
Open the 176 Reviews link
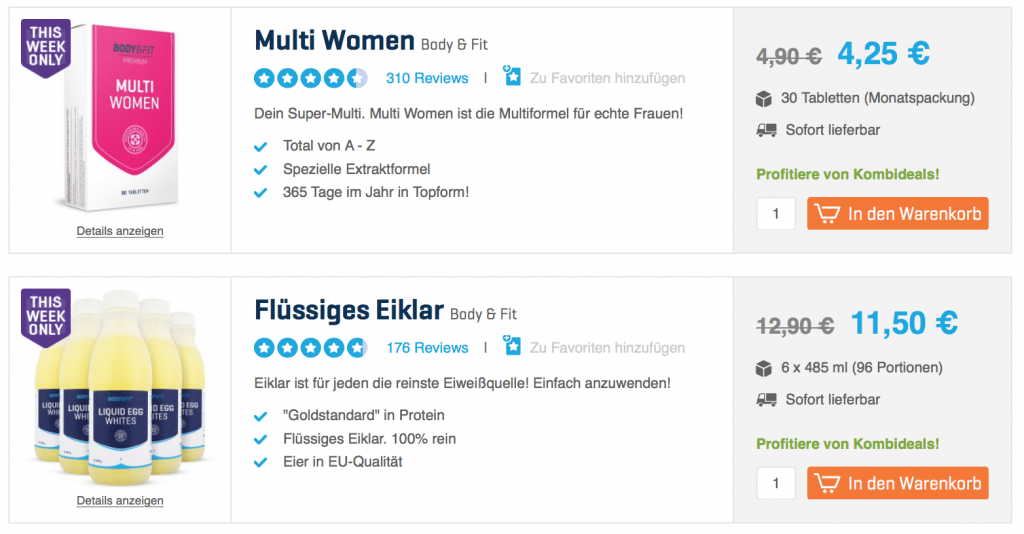(427, 348)
